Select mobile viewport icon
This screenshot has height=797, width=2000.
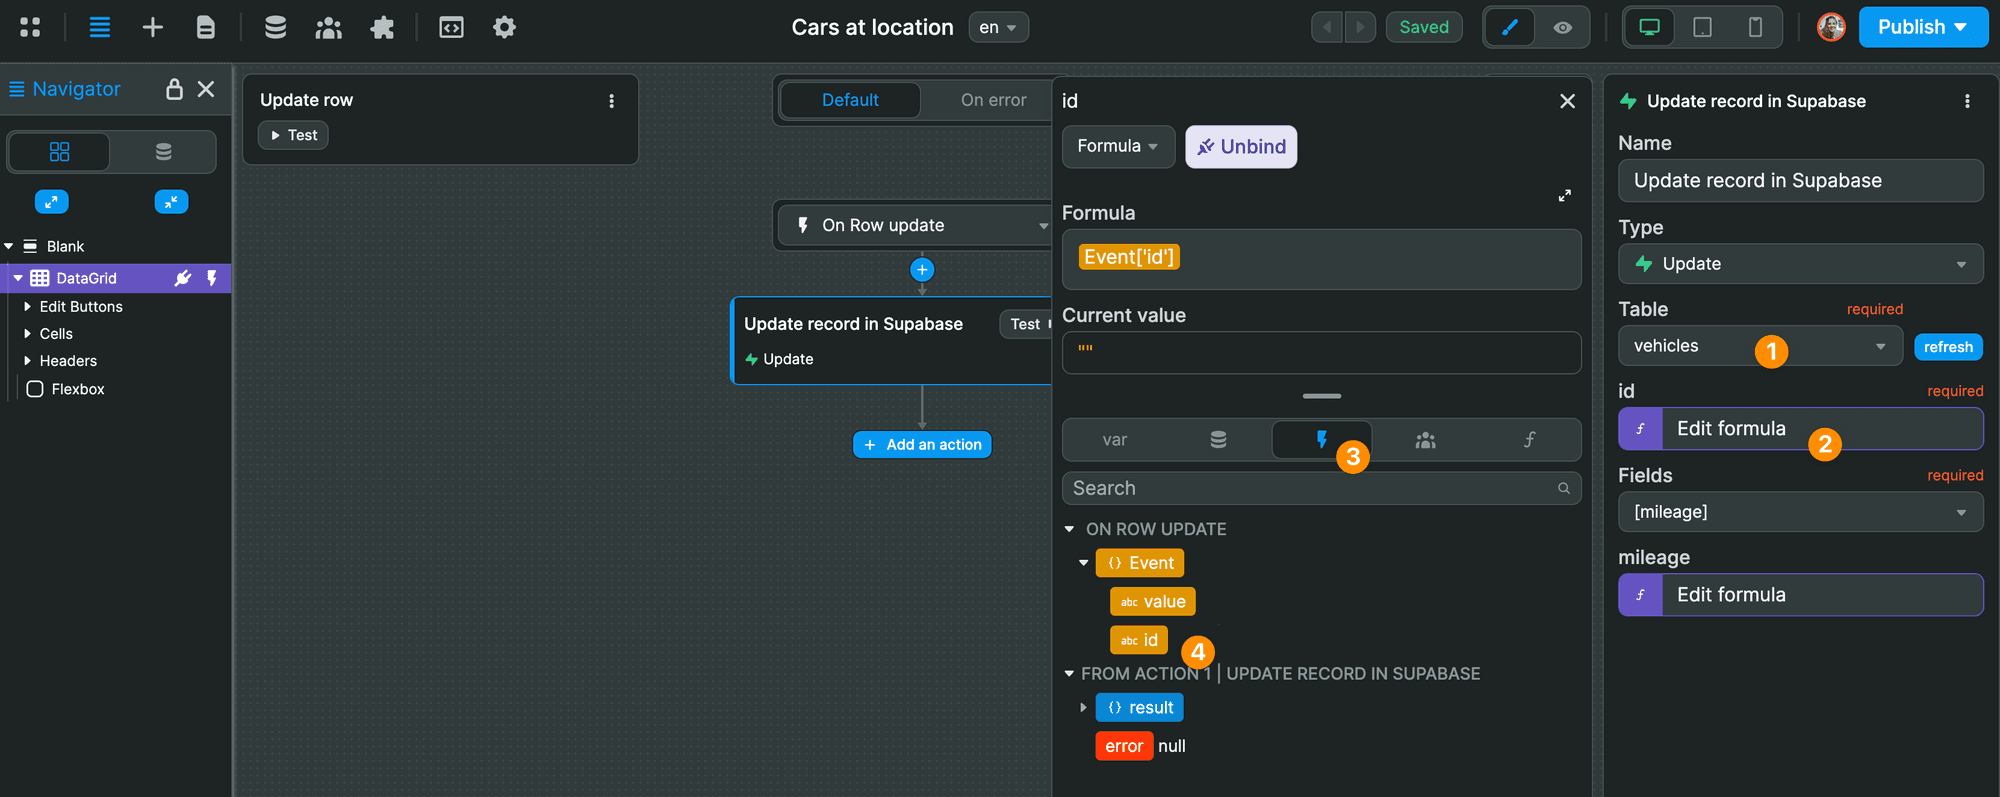point(1755,27)
